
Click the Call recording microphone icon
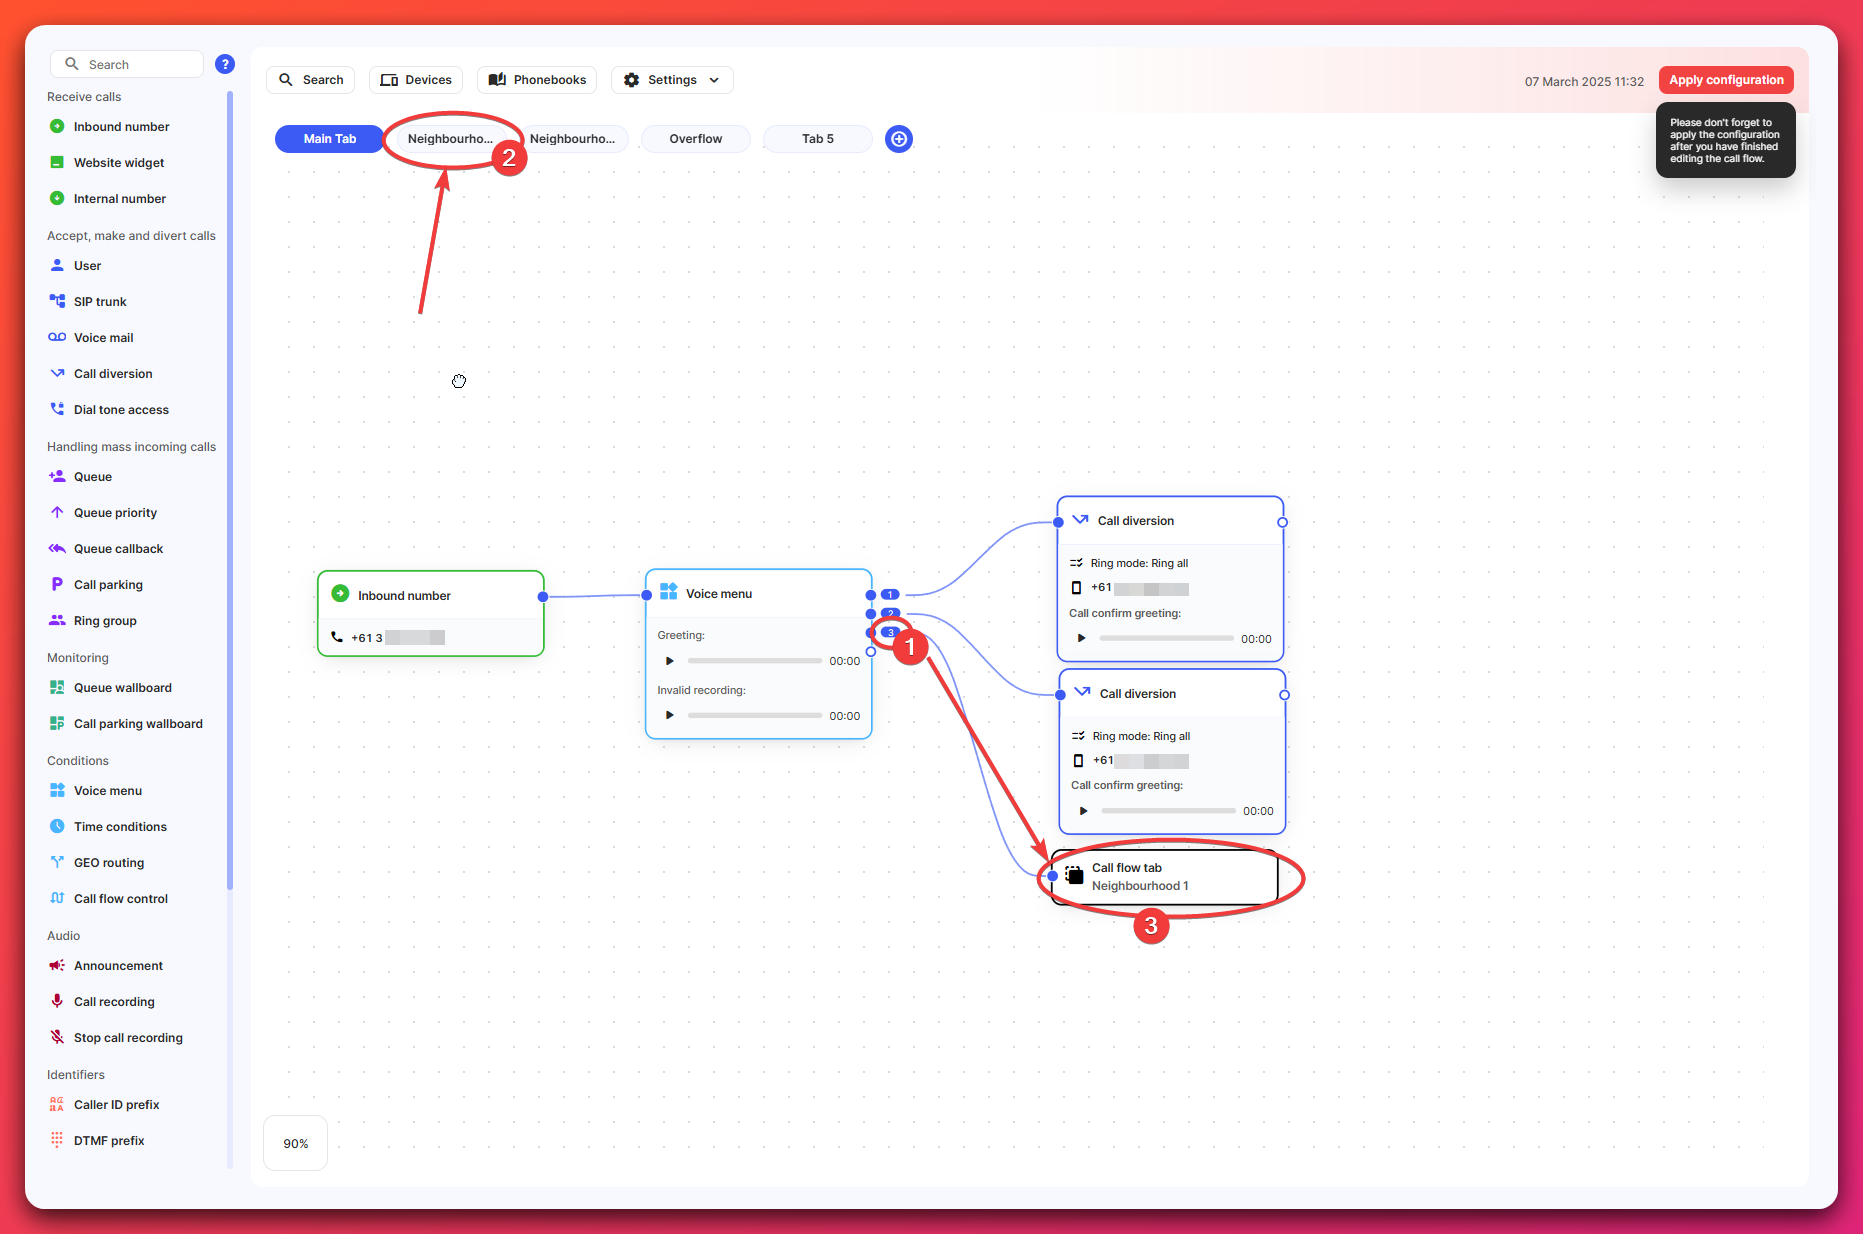click(x=57, y=1002)
